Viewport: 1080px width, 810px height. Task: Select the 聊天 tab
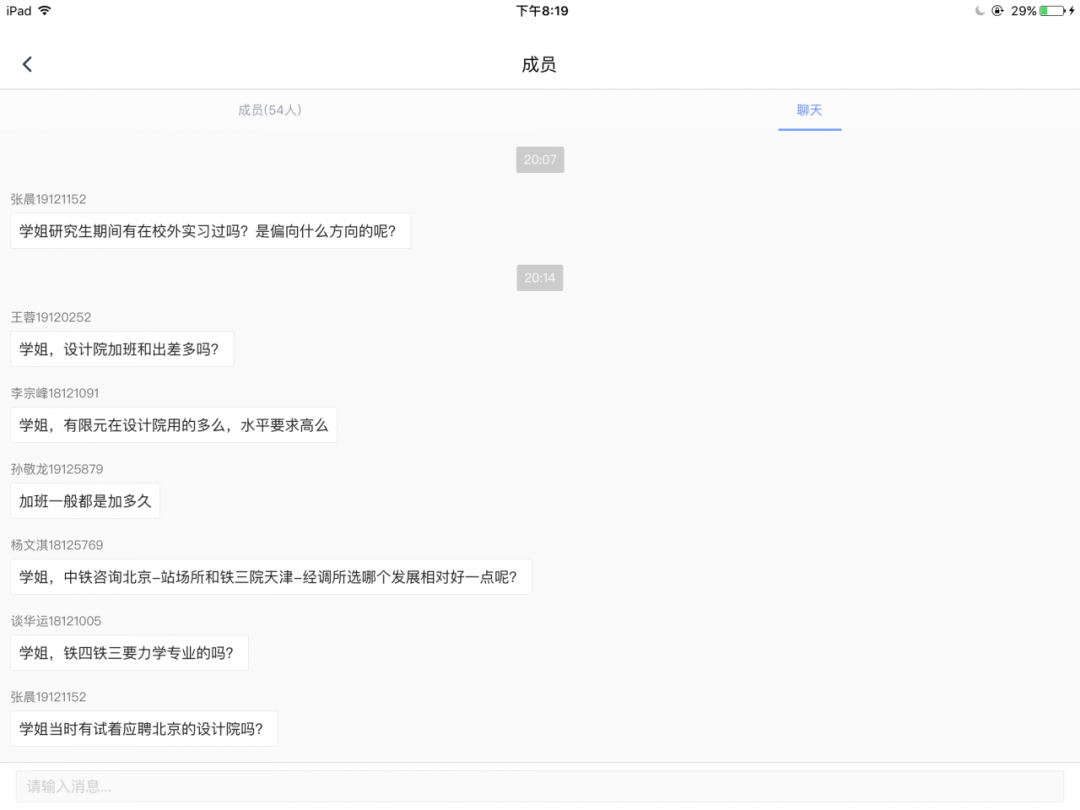809,110
